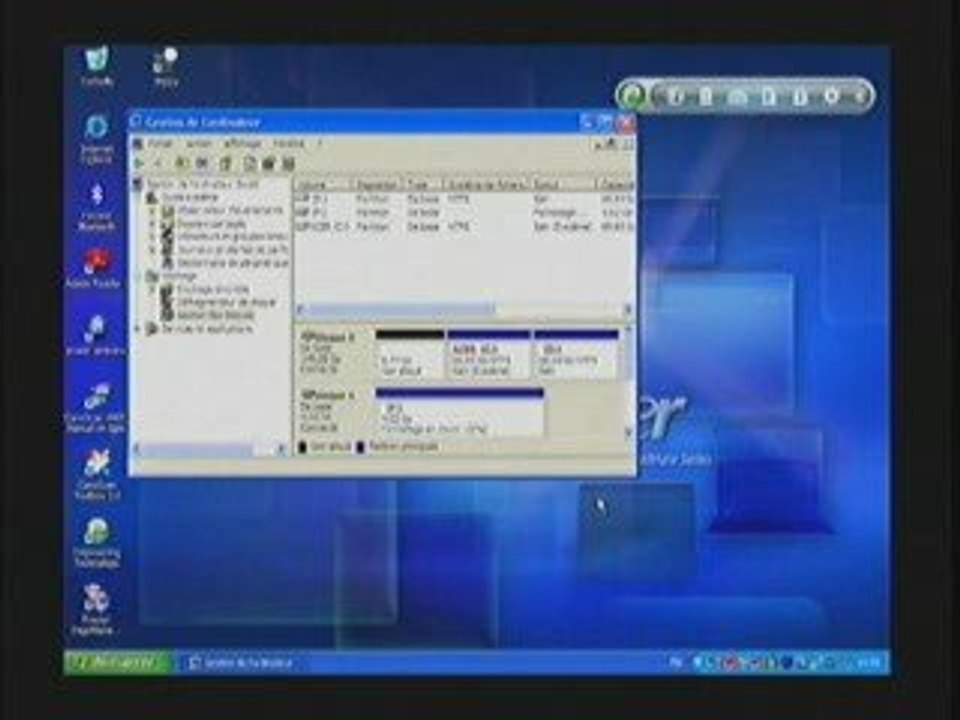Expand the Observateur d'événements node
This screenshot has width=960, height=720.
(x=153, y=211)
